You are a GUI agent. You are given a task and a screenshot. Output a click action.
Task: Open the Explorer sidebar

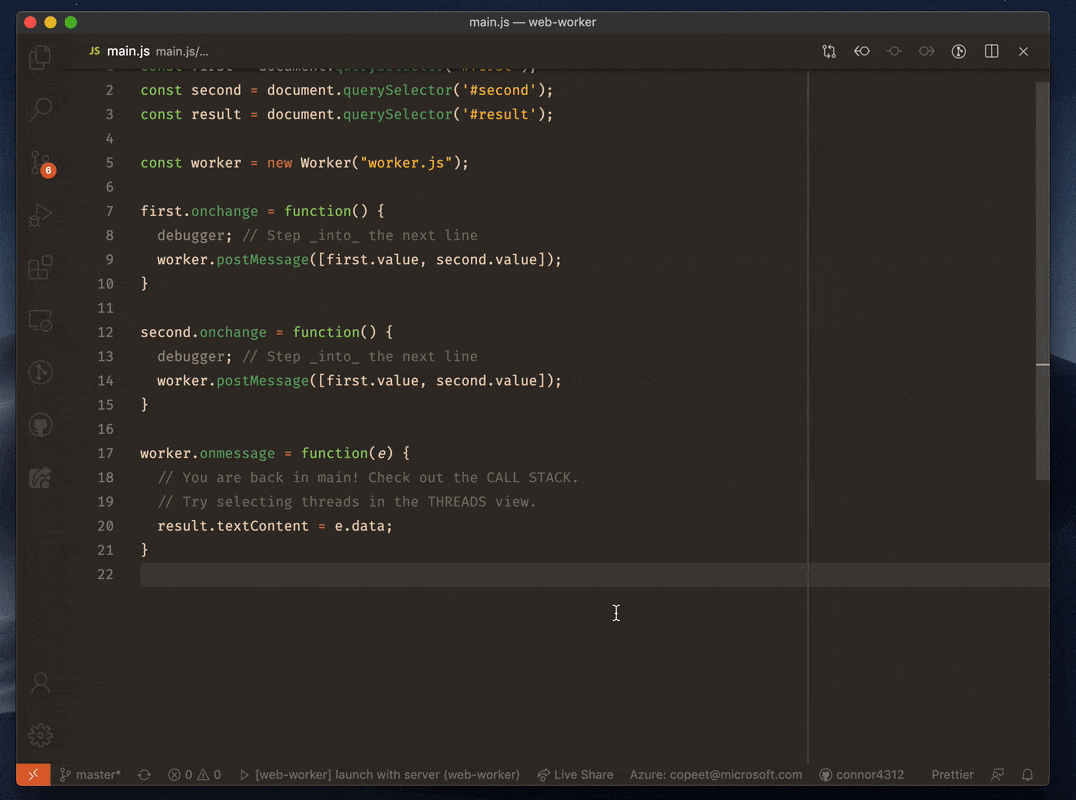(x=40, y=57)
